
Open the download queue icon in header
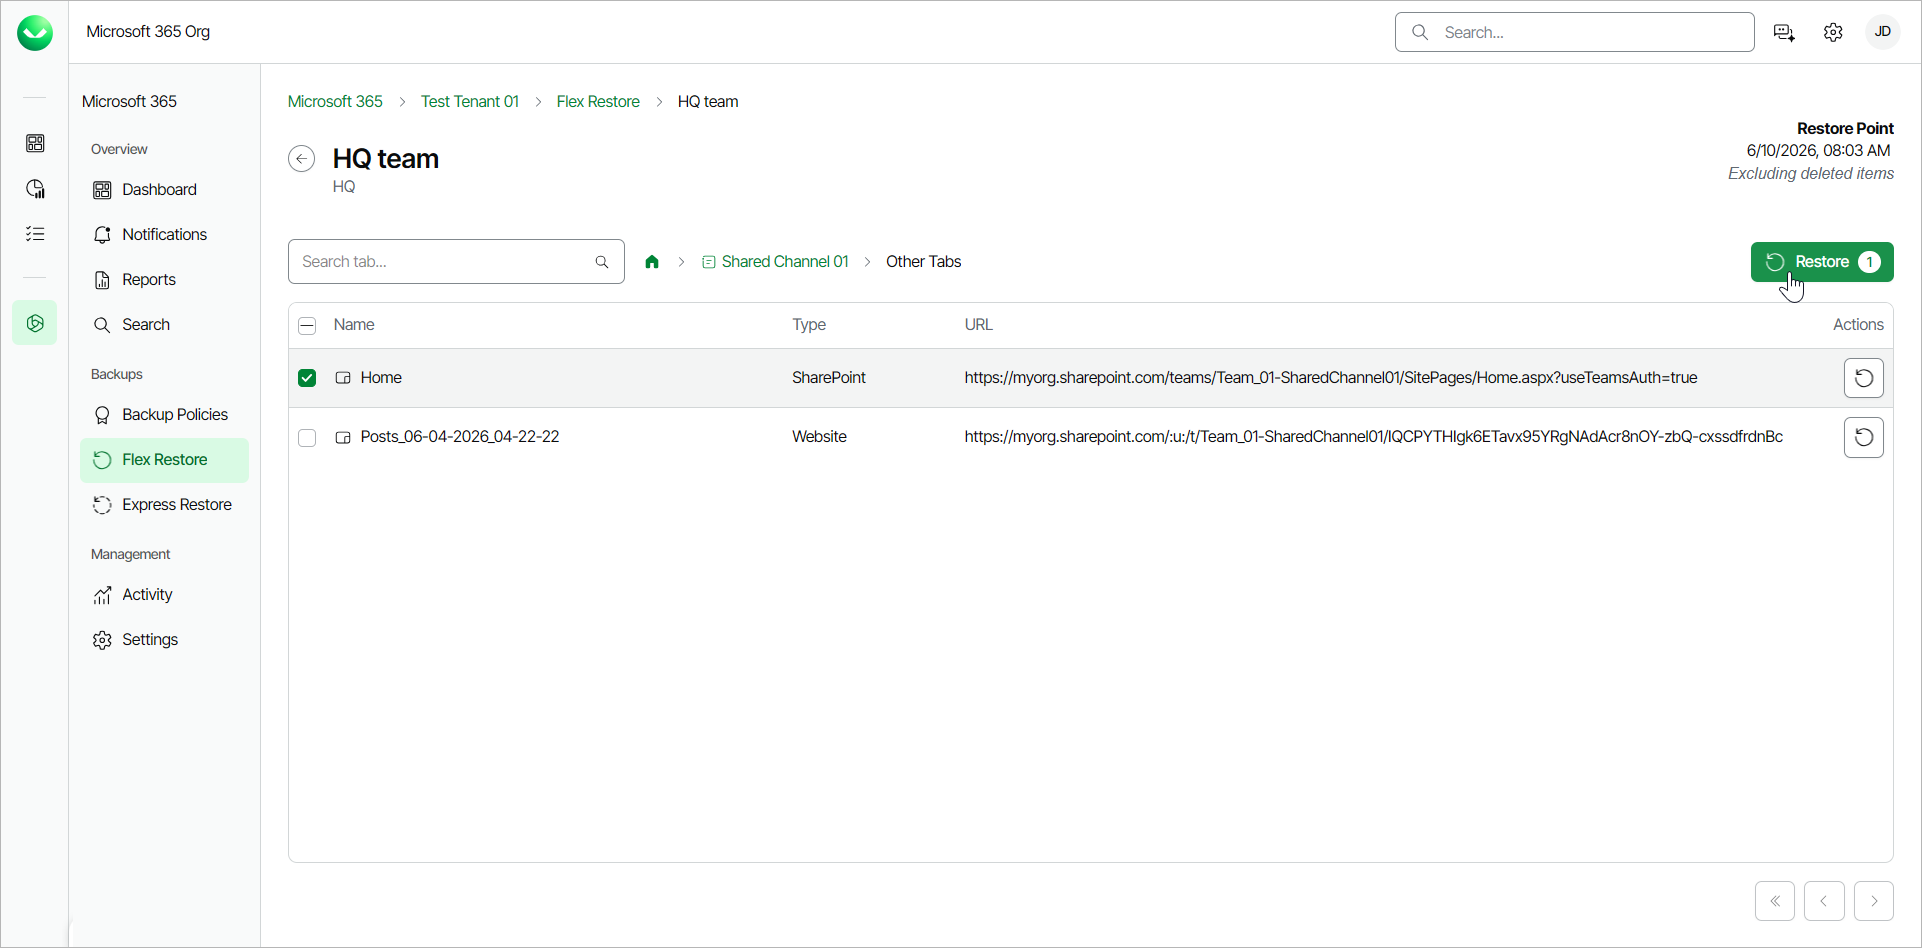click(x=1784, y=33)
